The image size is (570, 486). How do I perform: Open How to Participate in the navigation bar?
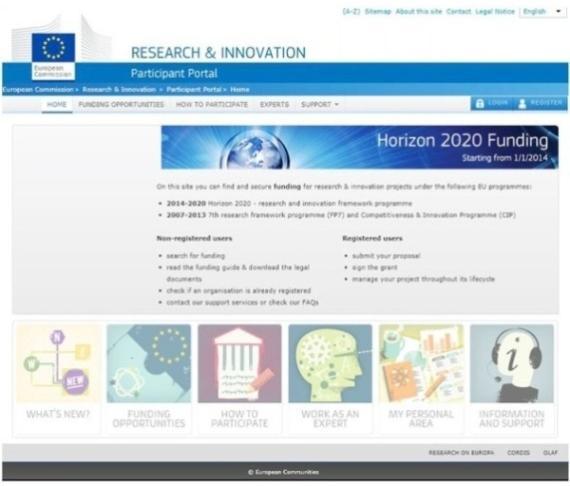pyautogui.click(x=212, y=104)
